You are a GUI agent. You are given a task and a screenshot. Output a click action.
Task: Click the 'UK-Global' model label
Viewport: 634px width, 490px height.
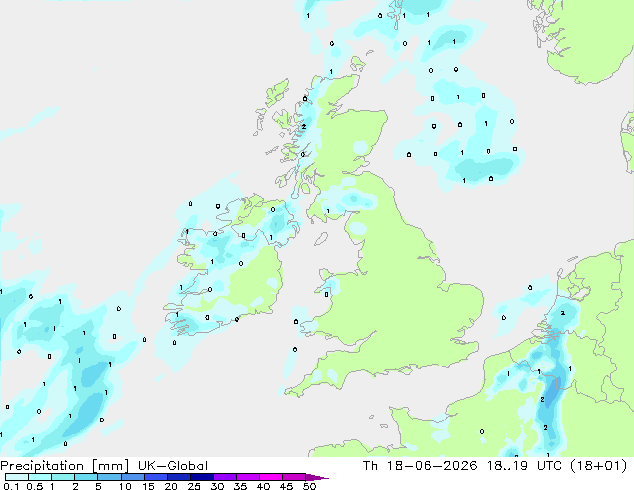pyautogui.click(x=173, y=466)
